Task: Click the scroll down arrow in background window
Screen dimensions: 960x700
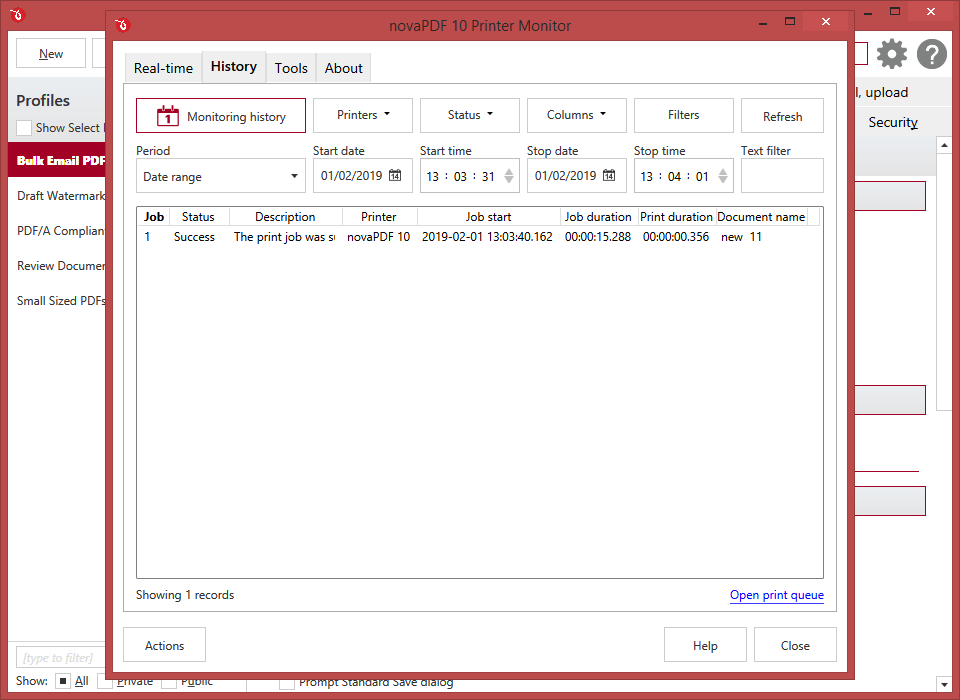Action: pos(943,683)
